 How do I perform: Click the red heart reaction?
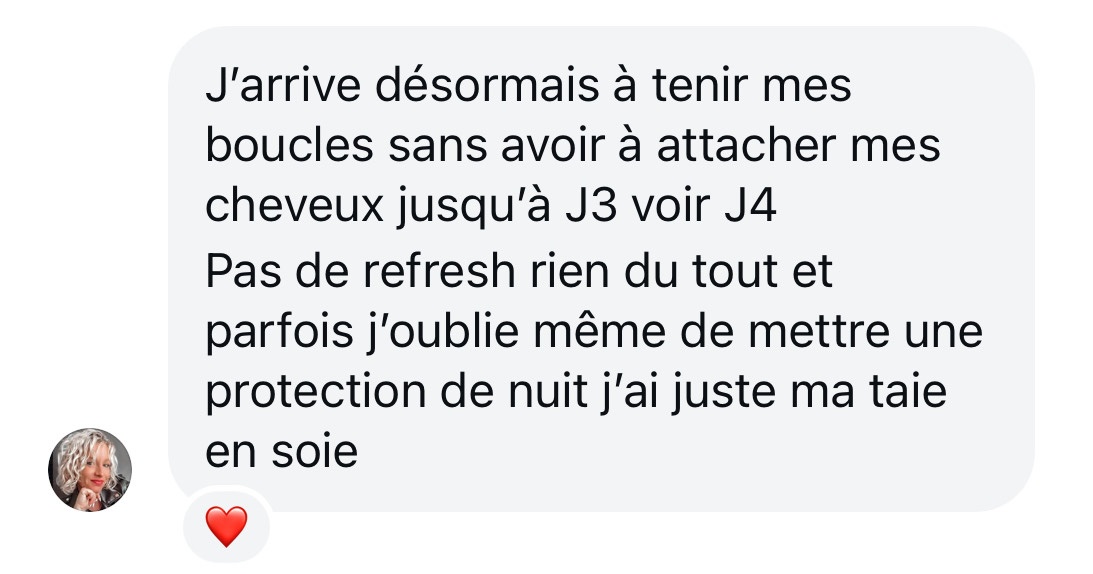[227, 527]
